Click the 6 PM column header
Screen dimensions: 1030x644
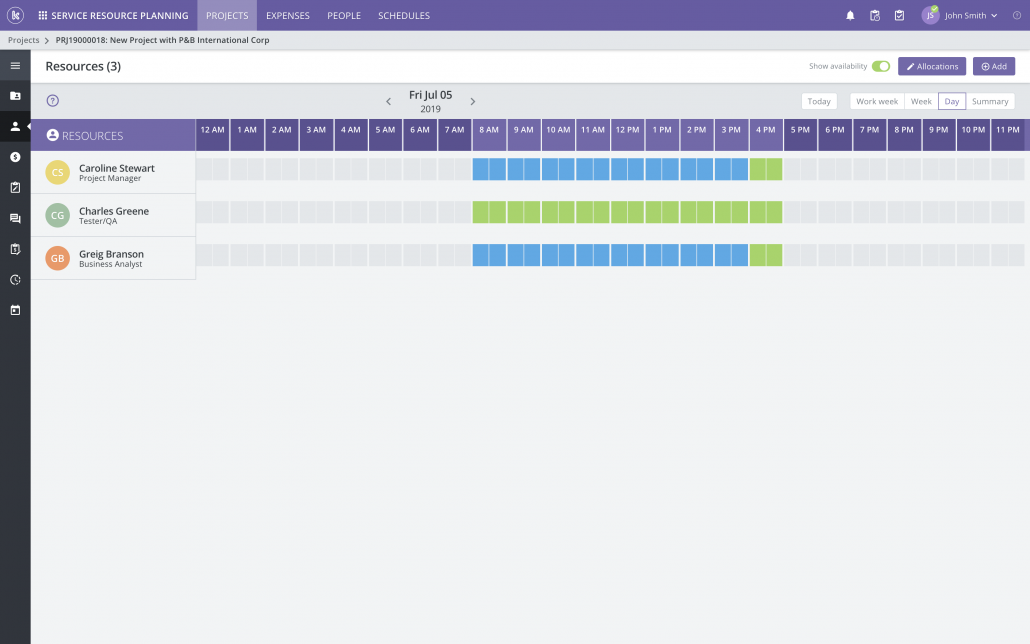(x=835, y=135)
